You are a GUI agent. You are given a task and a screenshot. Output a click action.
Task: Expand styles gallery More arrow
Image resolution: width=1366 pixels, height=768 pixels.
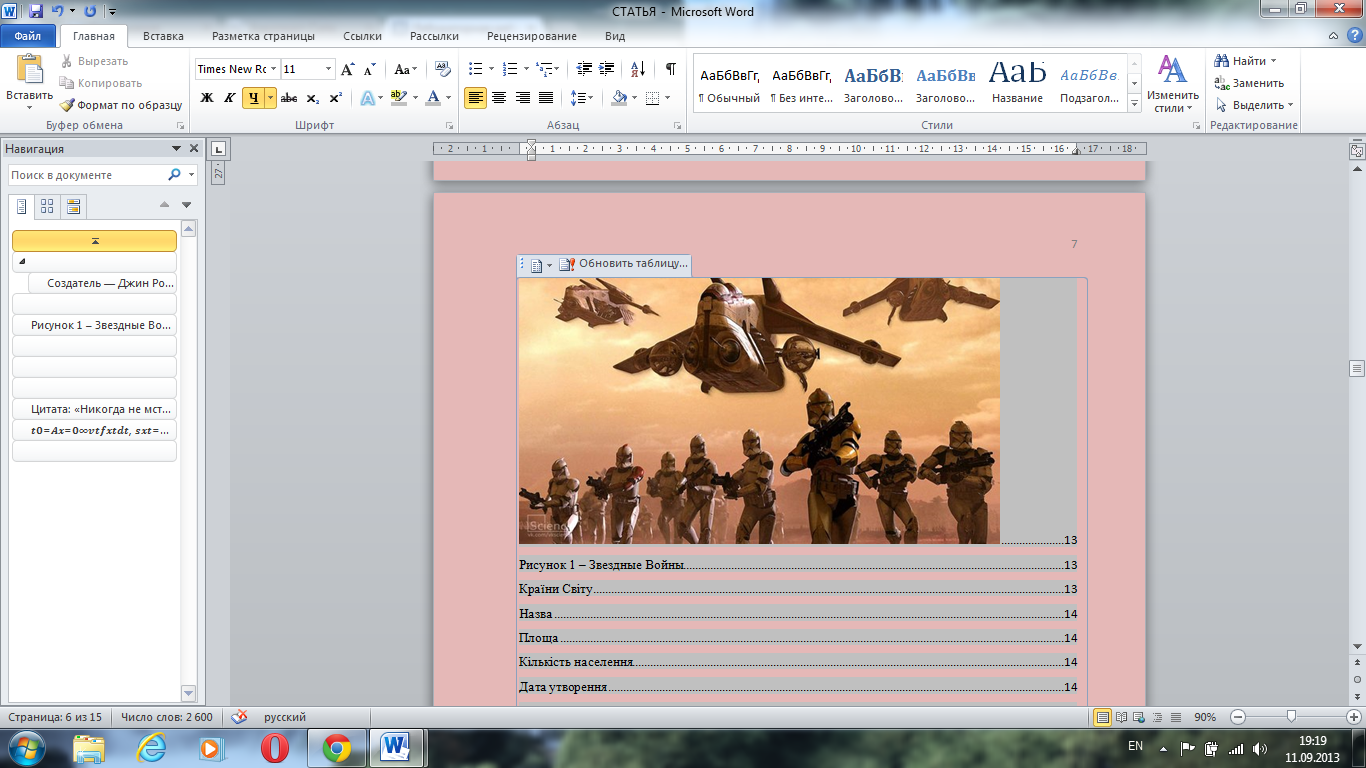[x=1134, y=103]
